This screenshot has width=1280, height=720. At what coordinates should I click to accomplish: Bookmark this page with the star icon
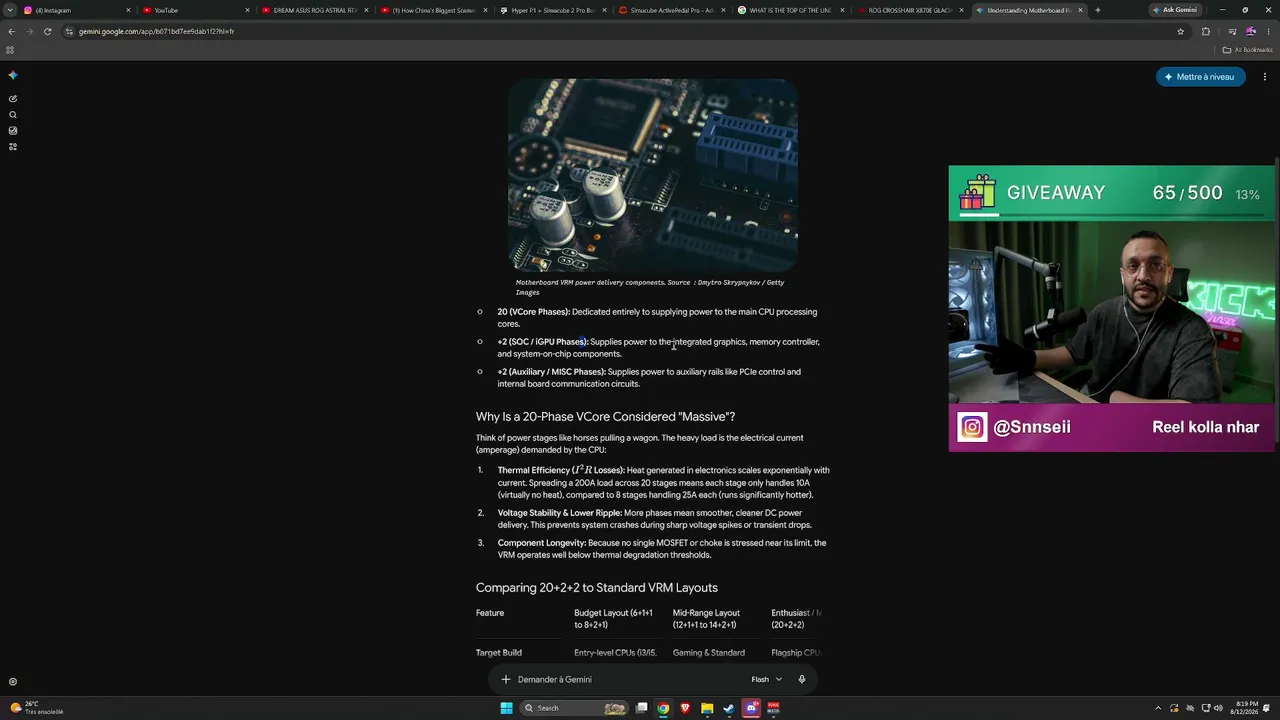point(1181,31)
